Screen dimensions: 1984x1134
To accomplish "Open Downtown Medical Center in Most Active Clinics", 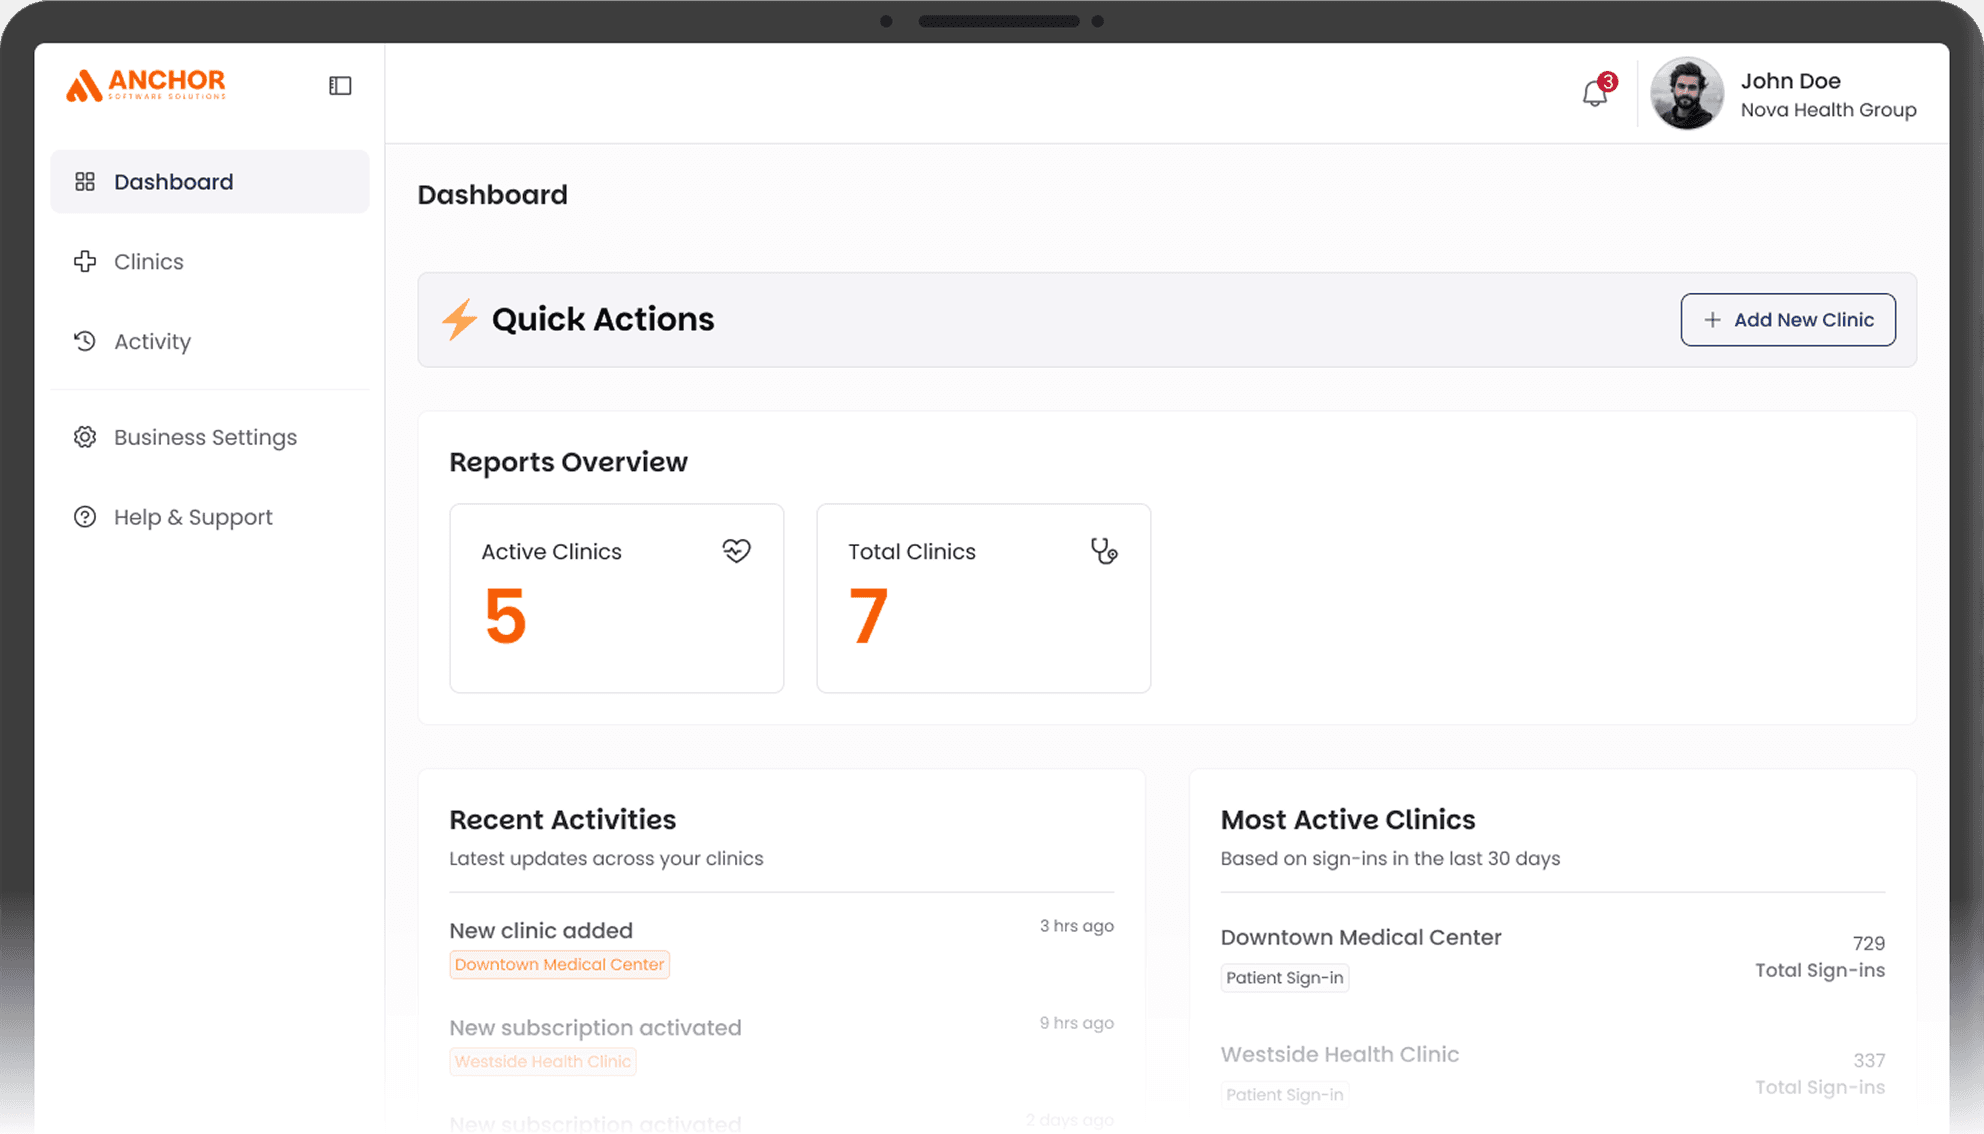I will (x=1360, y=938).
